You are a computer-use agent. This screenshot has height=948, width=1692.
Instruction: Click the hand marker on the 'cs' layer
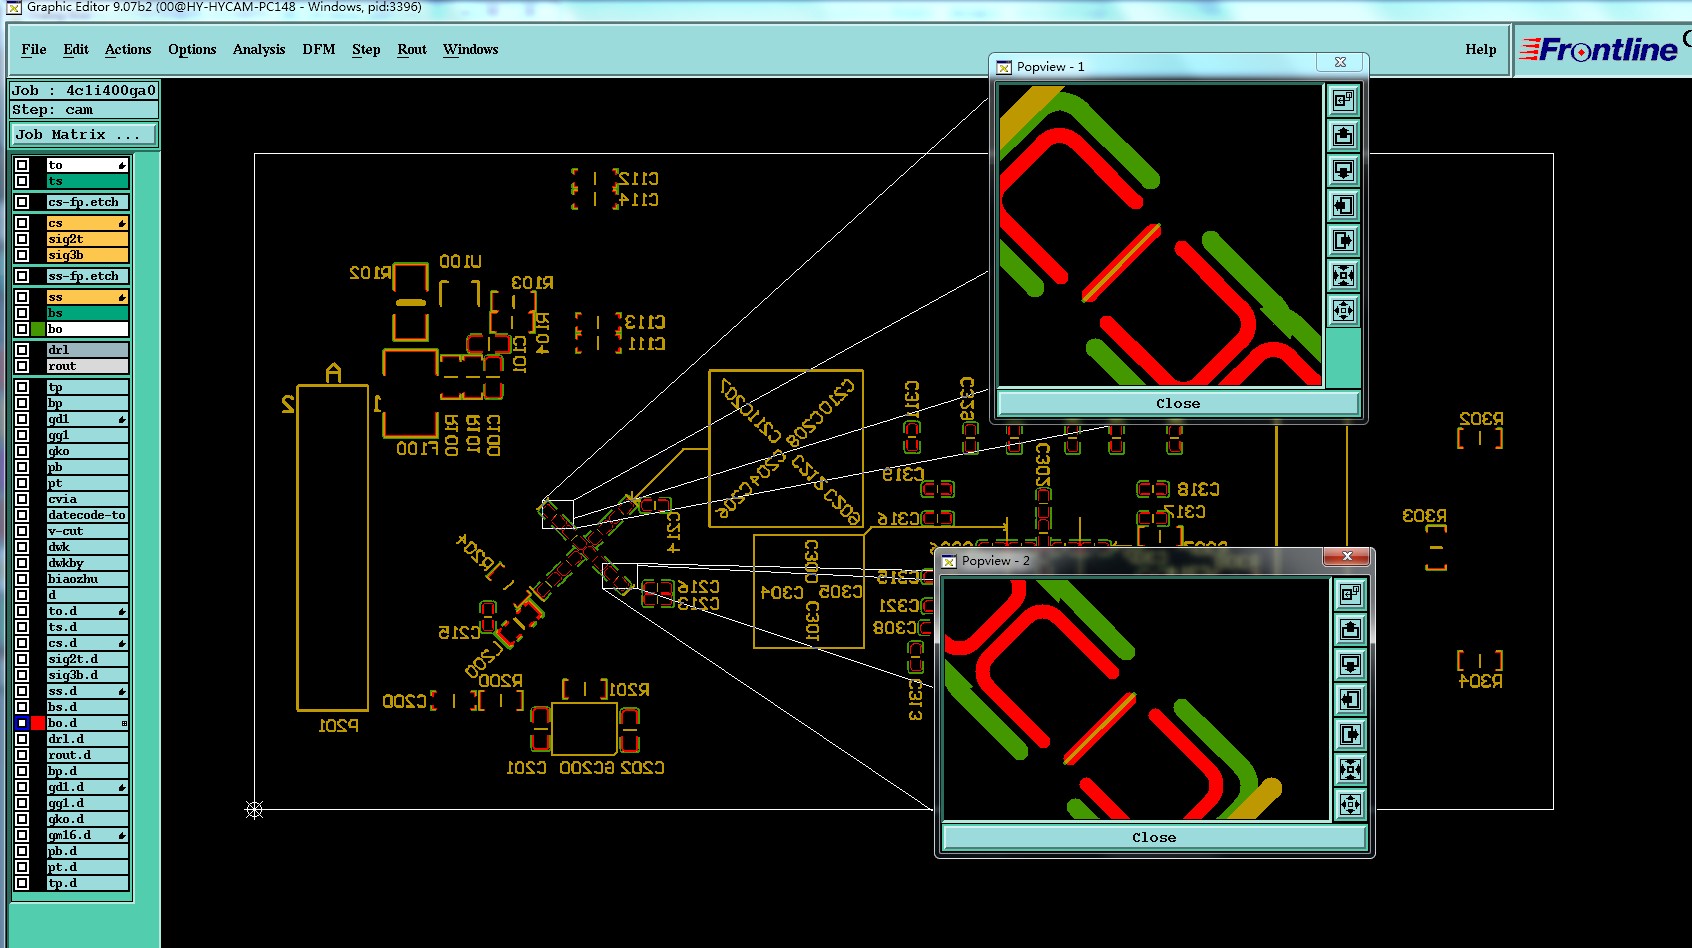pos(122,223)
